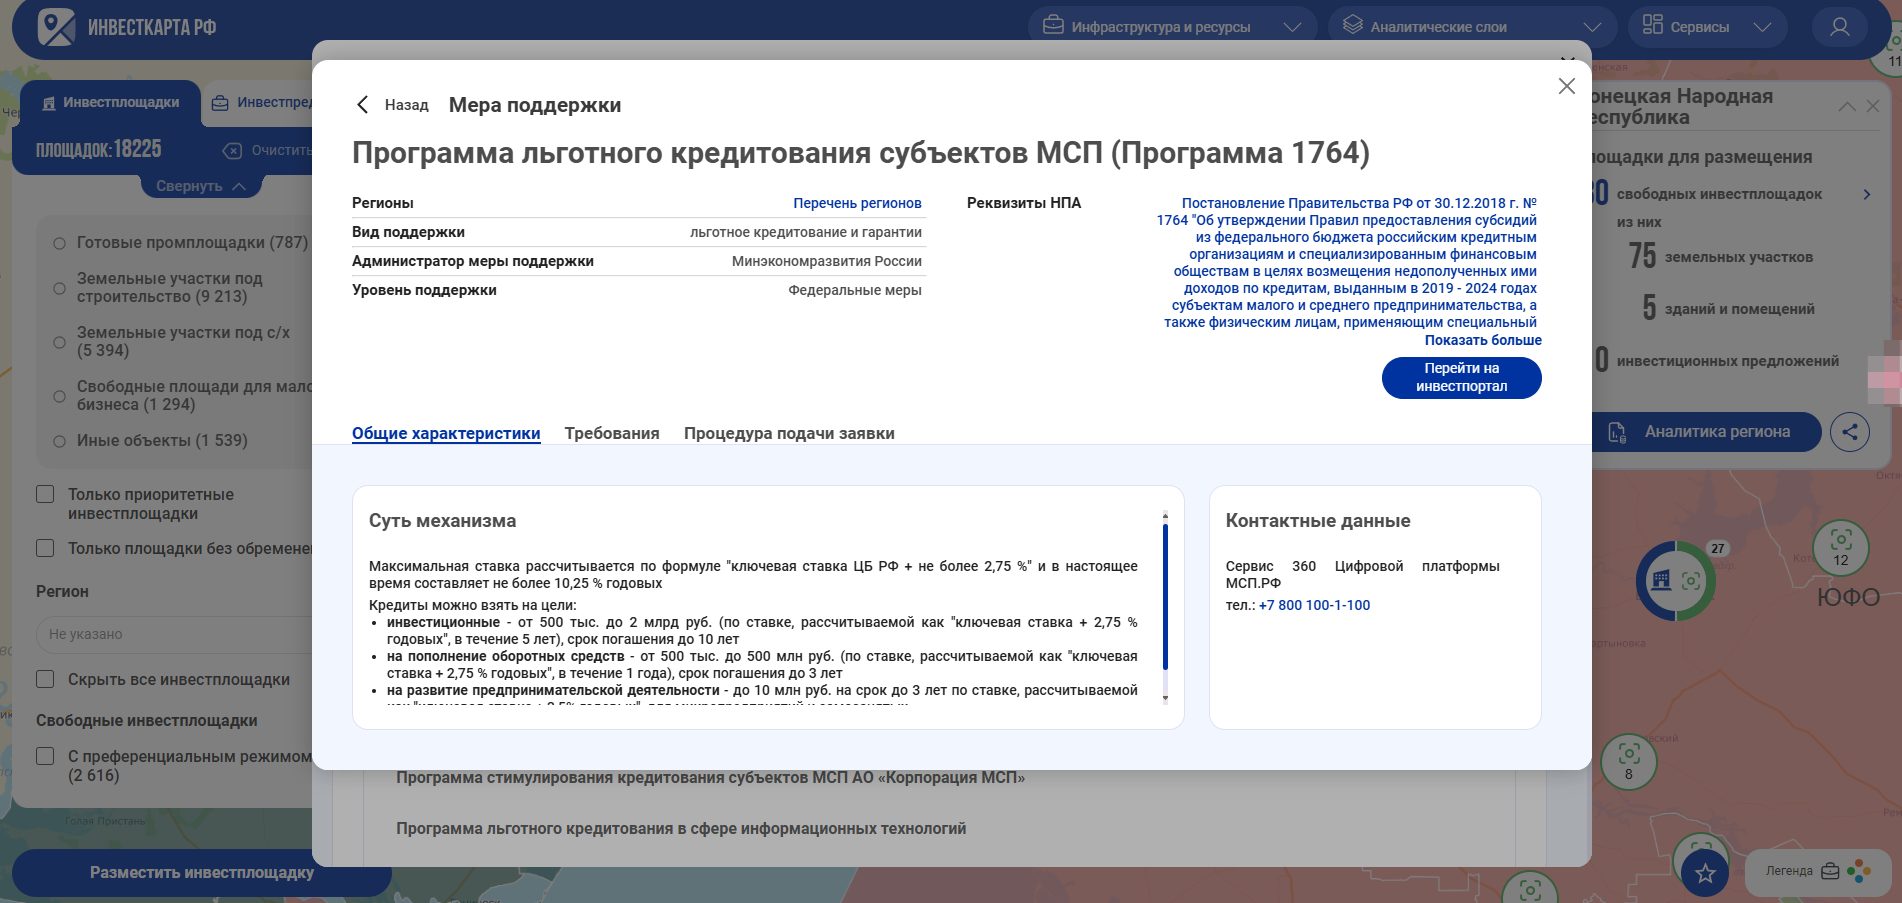Click the favorites star button on map
The width and height of the screenshot is (1902, 903).
1705,873
